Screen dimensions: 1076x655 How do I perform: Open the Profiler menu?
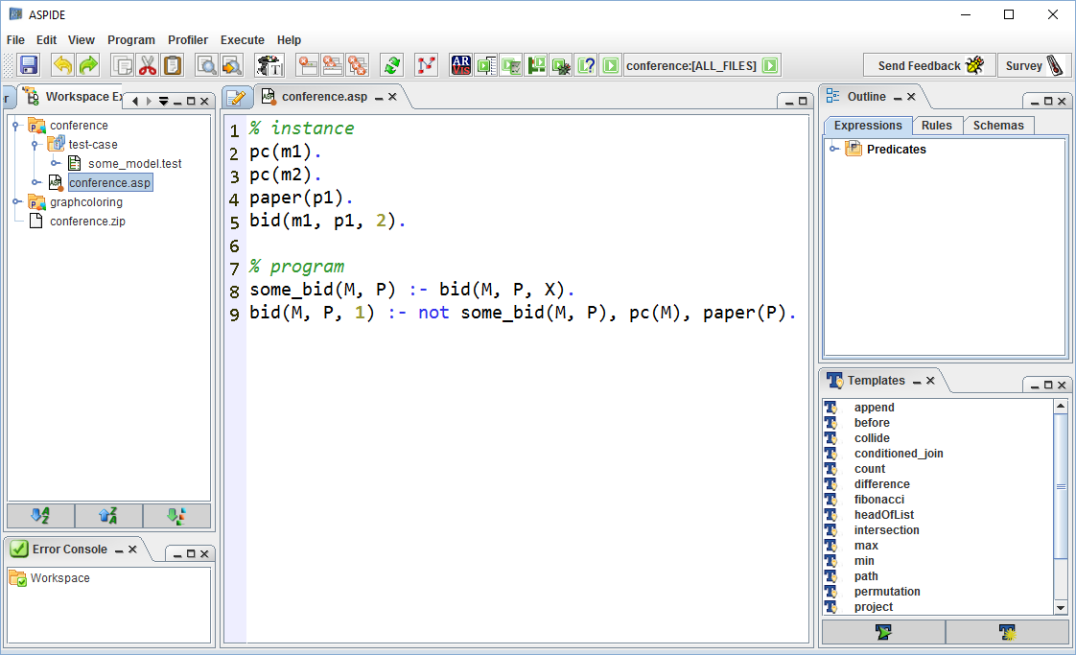coord(188,40)
